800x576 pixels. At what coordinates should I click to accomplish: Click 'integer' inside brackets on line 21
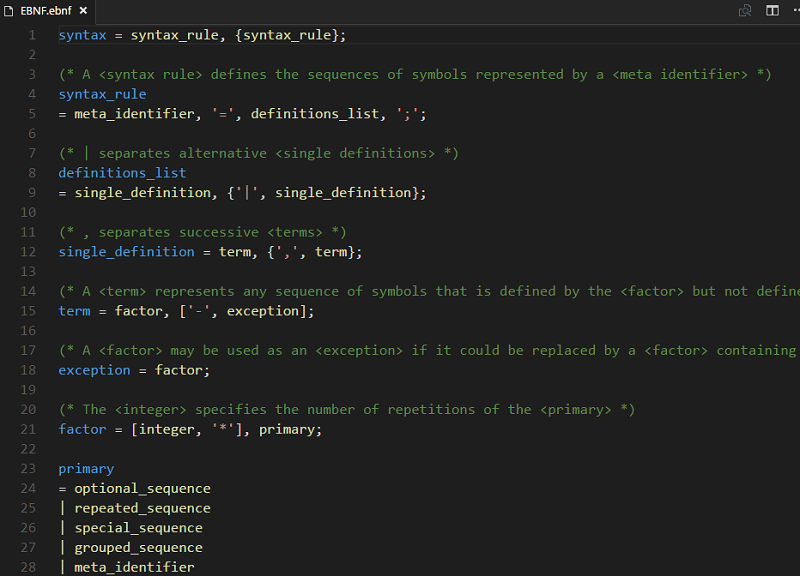(166, 430)
